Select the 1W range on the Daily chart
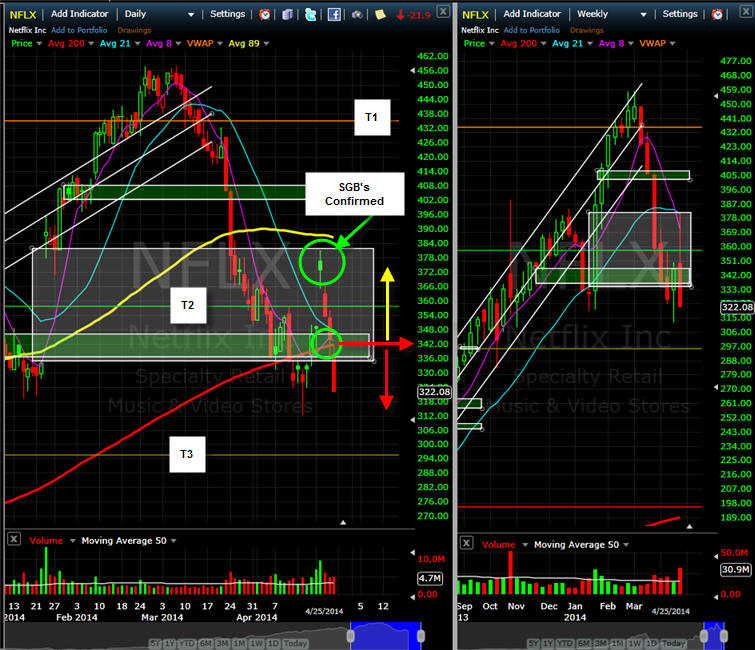The width and height of the screenshot is (755, 650). click(256, 643)
